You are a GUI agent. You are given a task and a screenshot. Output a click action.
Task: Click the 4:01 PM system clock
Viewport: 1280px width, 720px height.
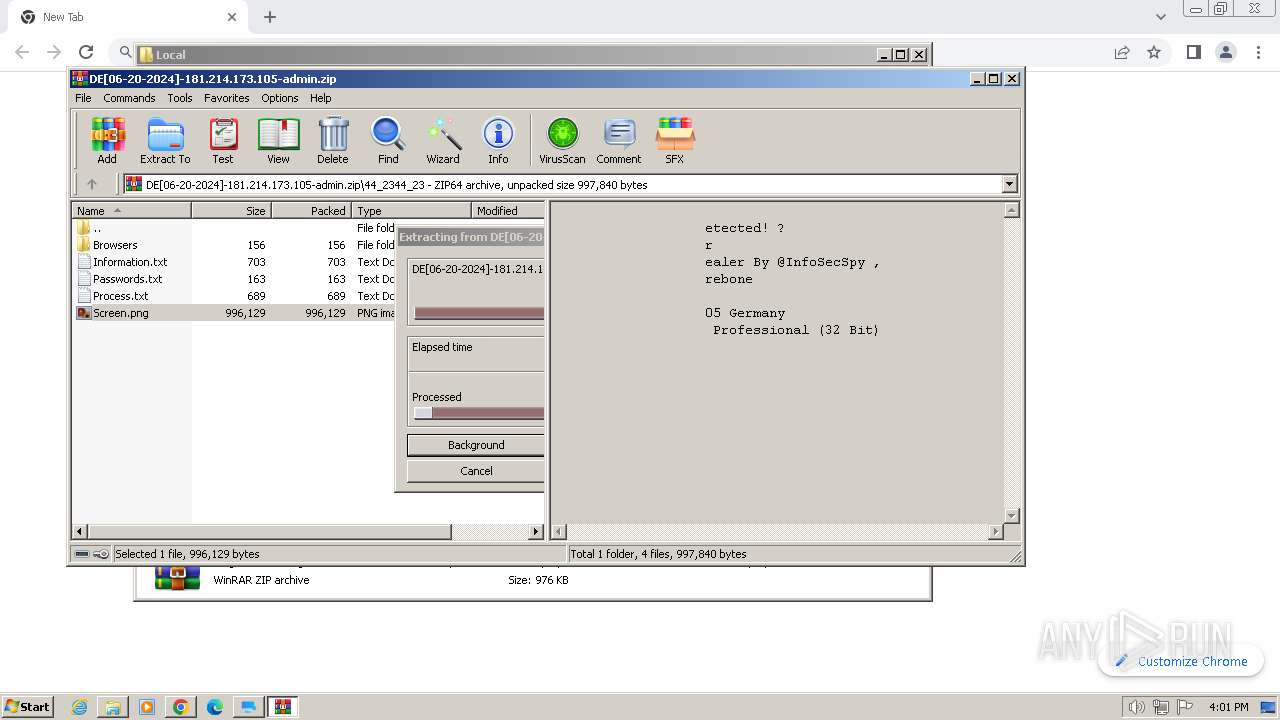(x=1229, y=707)
